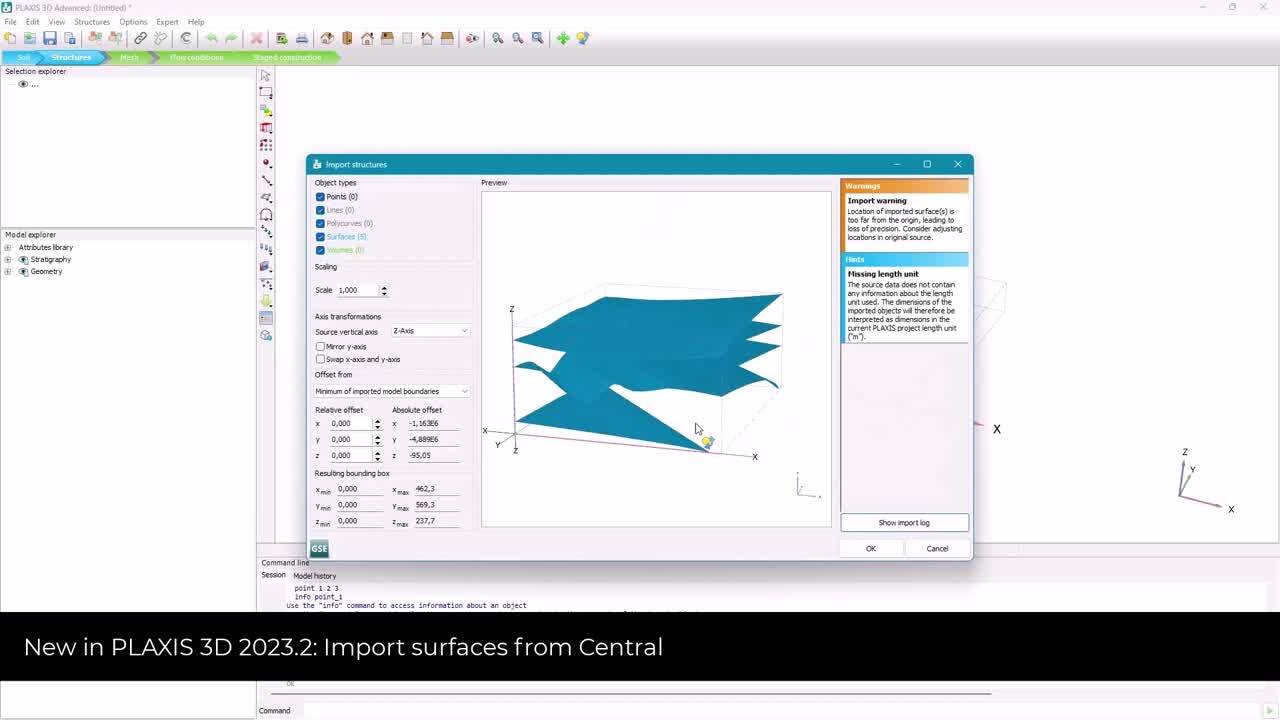Click the Create line tool in the side toolbar
Screen dimensions: 1280x720
click(266, 180)
